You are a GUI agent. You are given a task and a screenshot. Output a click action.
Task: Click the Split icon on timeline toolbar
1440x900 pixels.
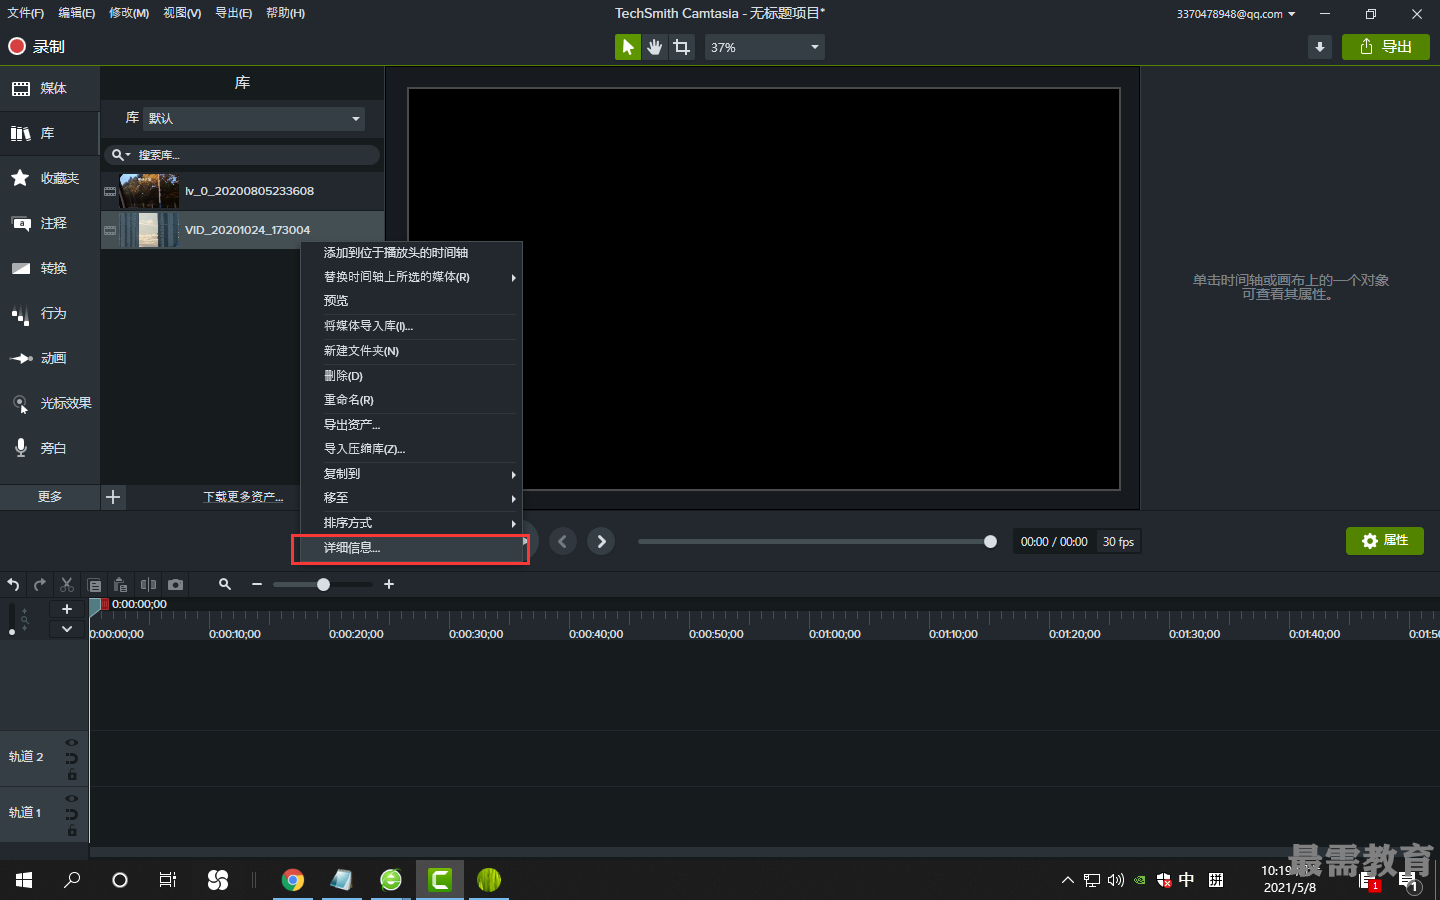[148, 584]
